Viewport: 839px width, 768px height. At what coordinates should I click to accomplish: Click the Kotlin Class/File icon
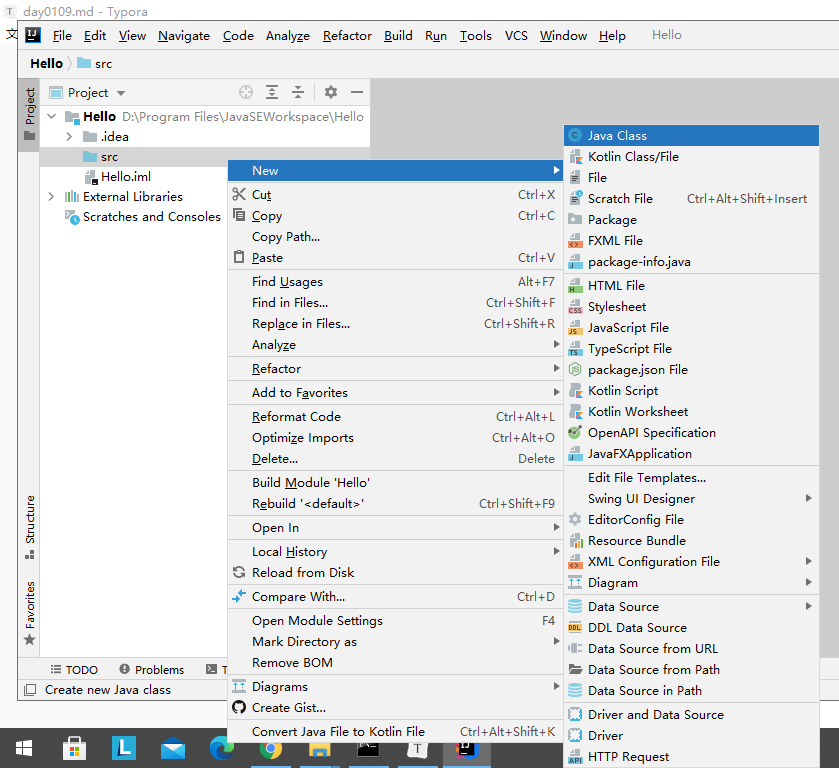(x=575, y=156)
